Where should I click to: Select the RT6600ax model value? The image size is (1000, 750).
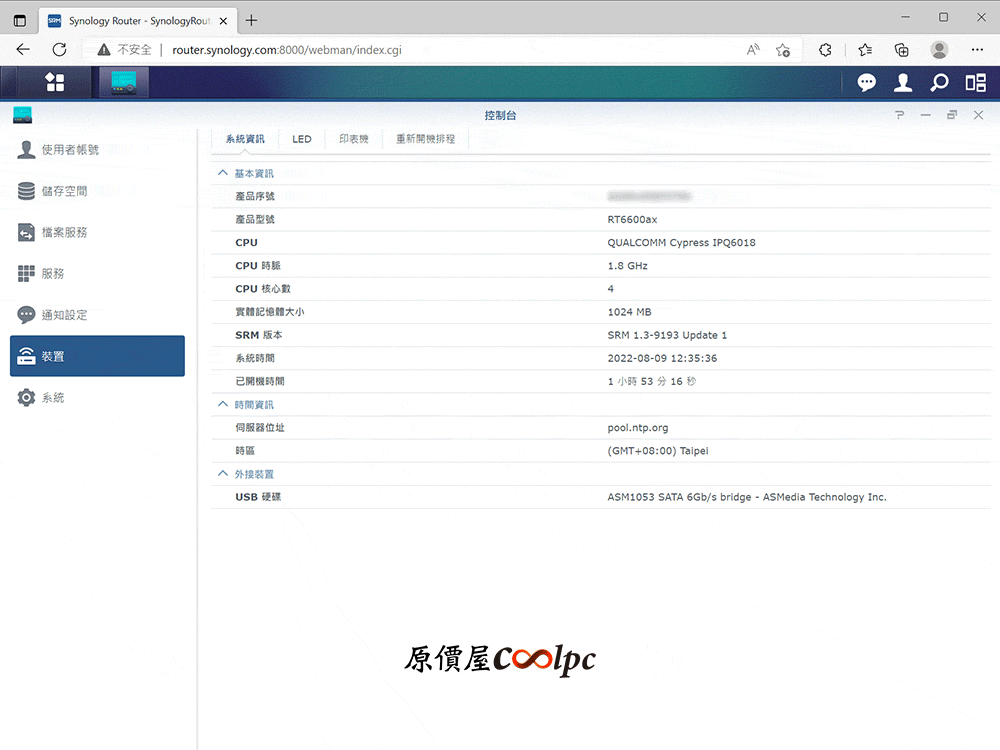click(x=632, y=219)
